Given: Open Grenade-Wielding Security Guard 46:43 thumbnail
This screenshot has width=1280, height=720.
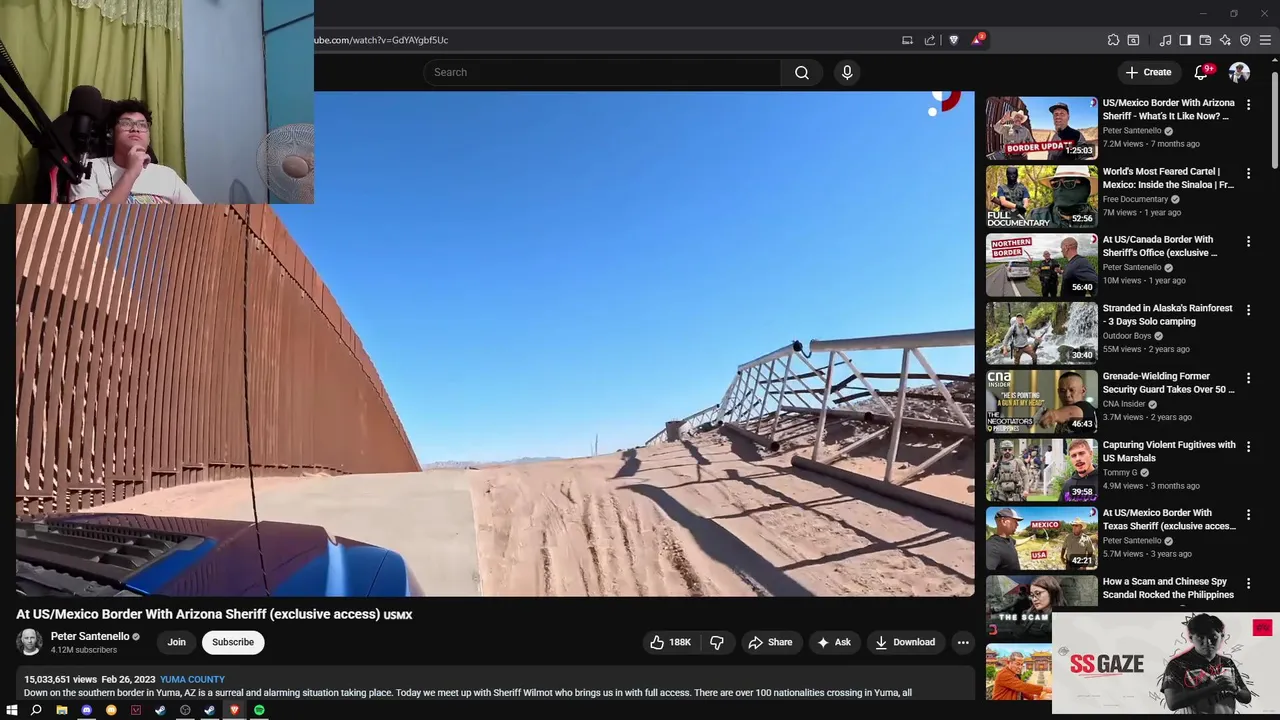Looking at the screenshot, I should tap(1041, 401).
